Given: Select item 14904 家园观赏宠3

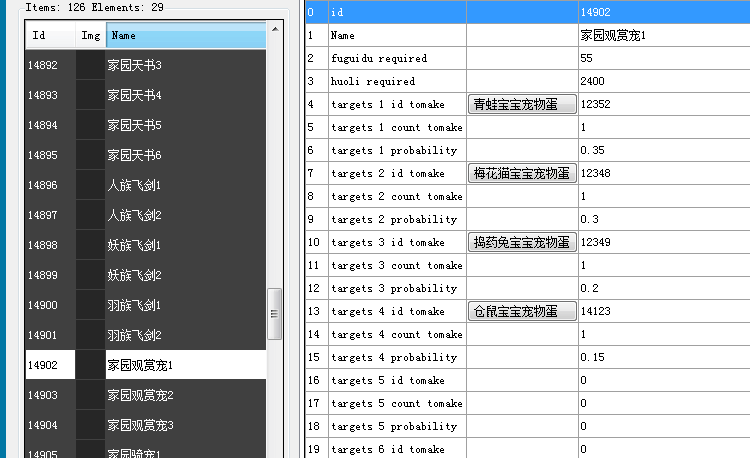Looking at the screenshot, I should [x=146, y=425].
